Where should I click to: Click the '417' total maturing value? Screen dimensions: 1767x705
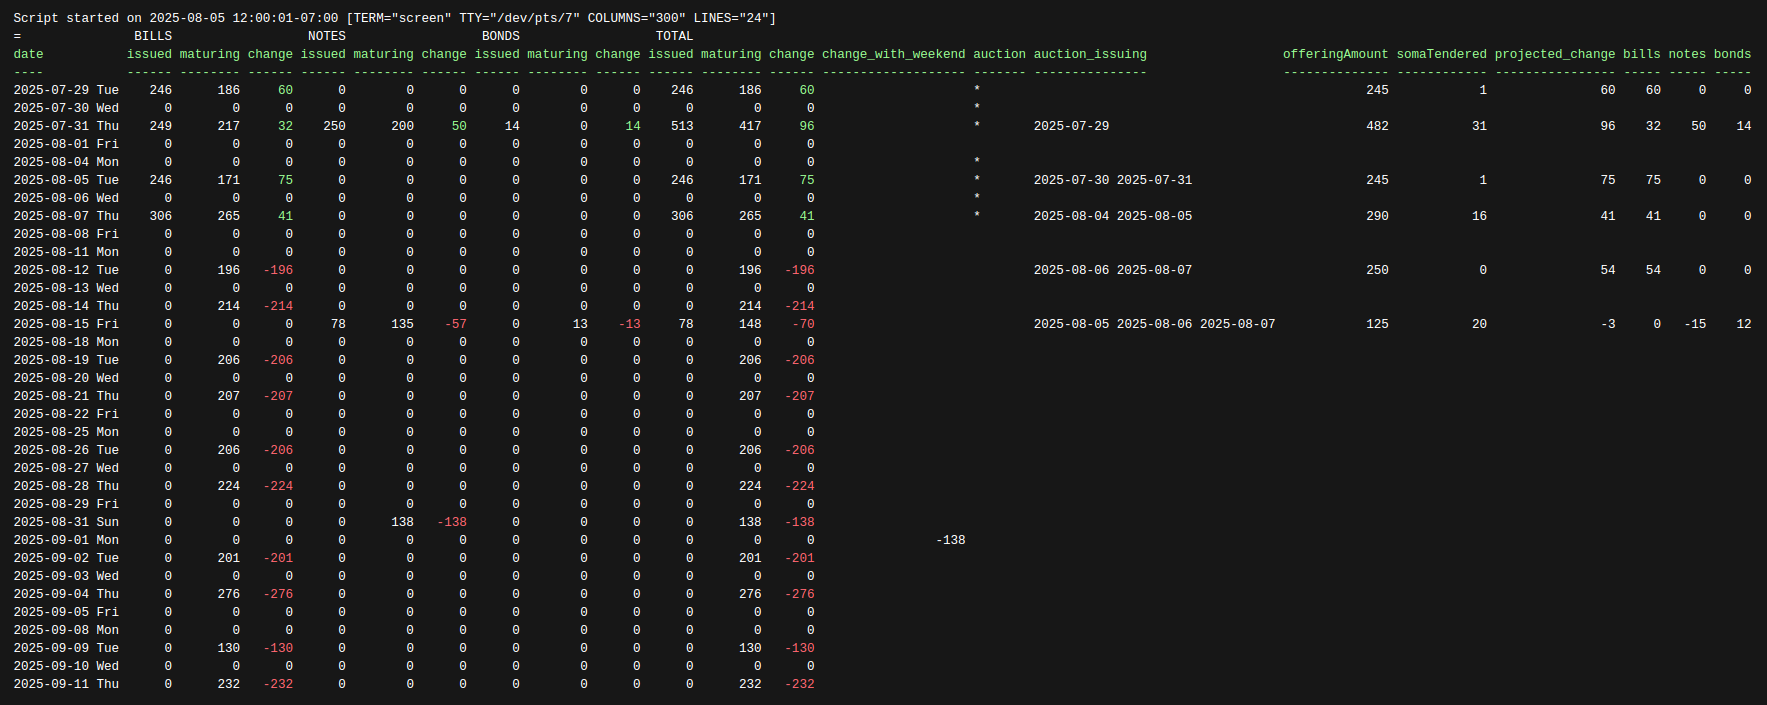point(750,126)
